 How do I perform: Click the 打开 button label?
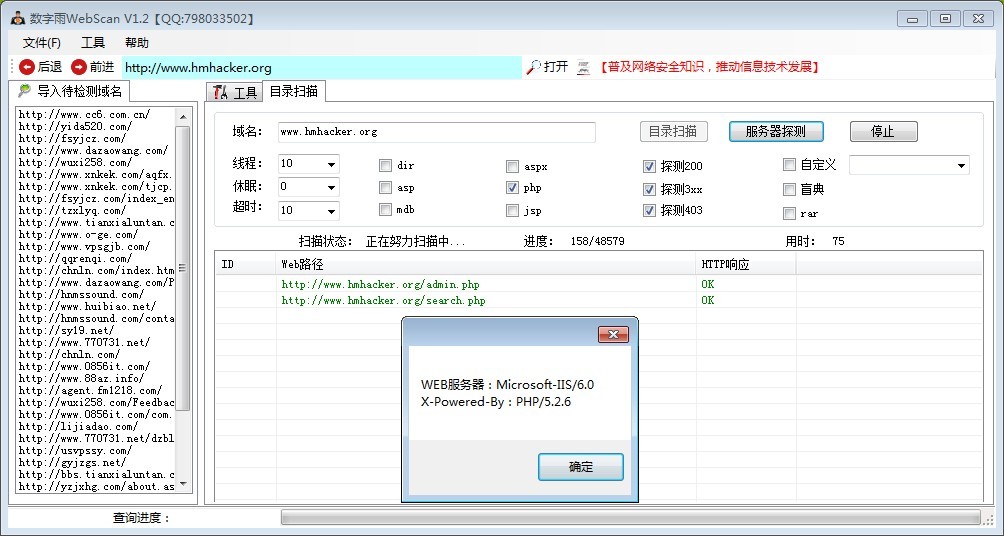pyautogui.click(x=556, y=67)
